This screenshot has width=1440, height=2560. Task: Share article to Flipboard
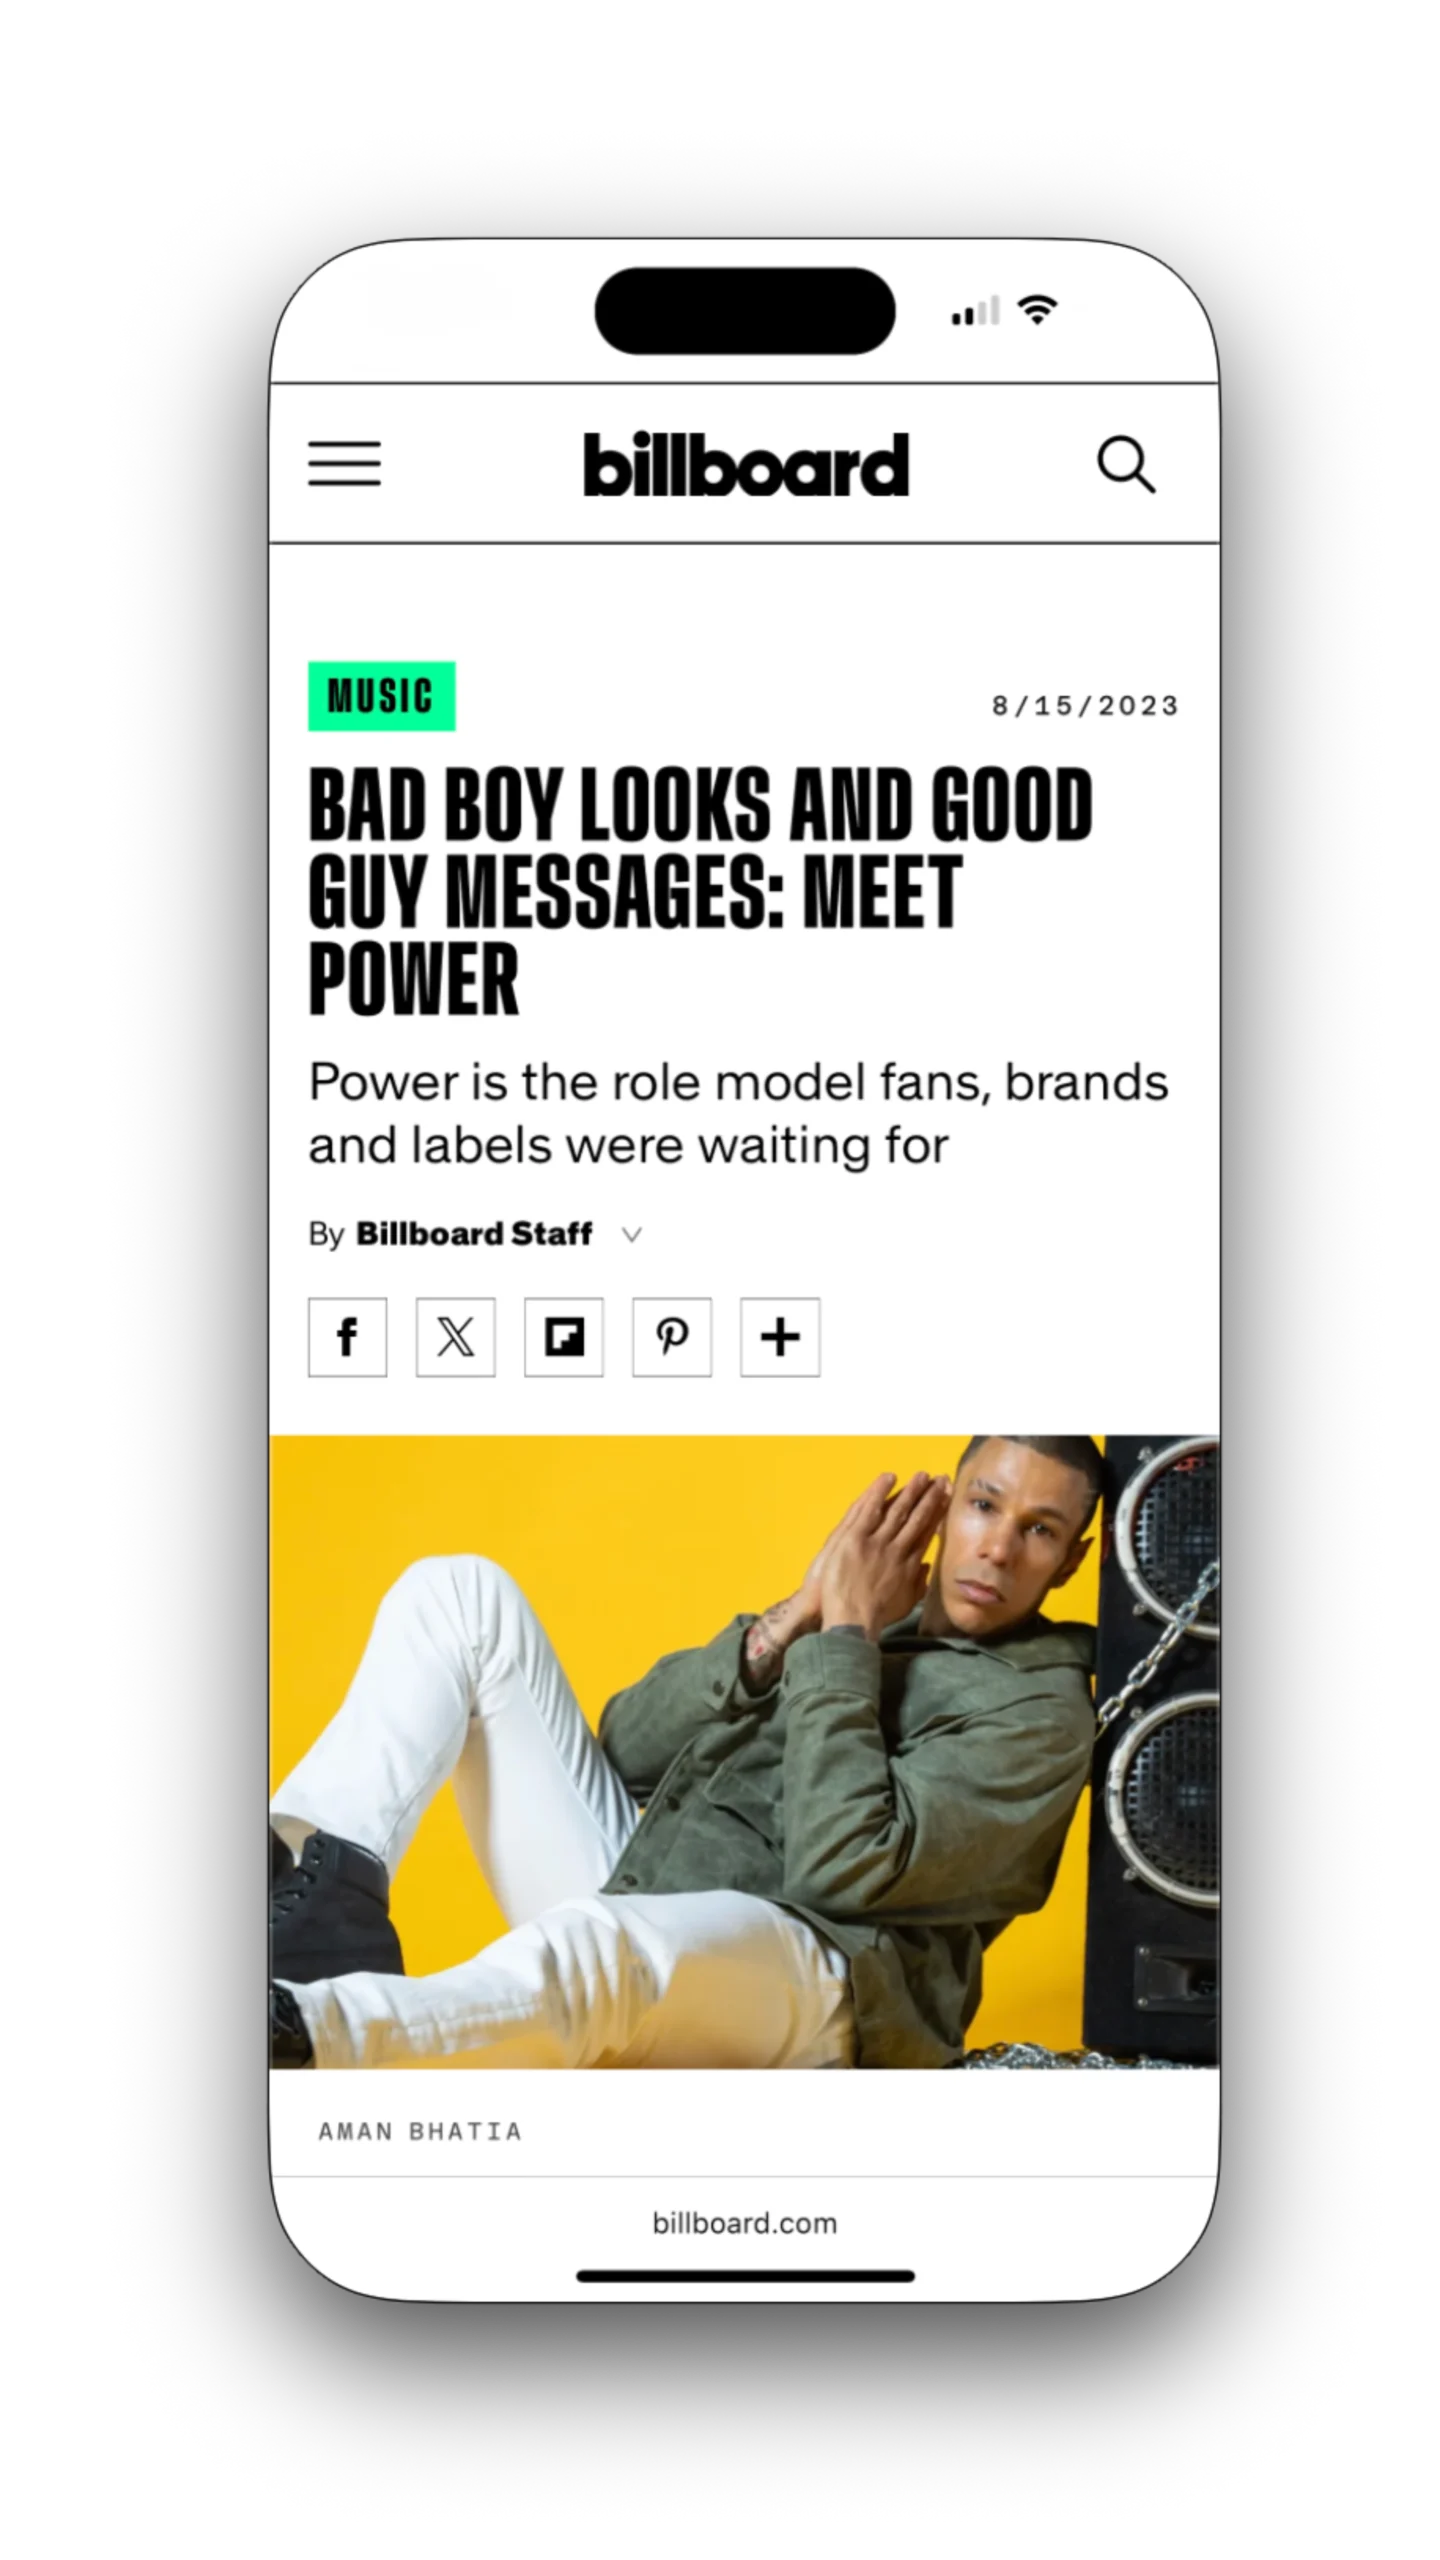pos(563,1337)
